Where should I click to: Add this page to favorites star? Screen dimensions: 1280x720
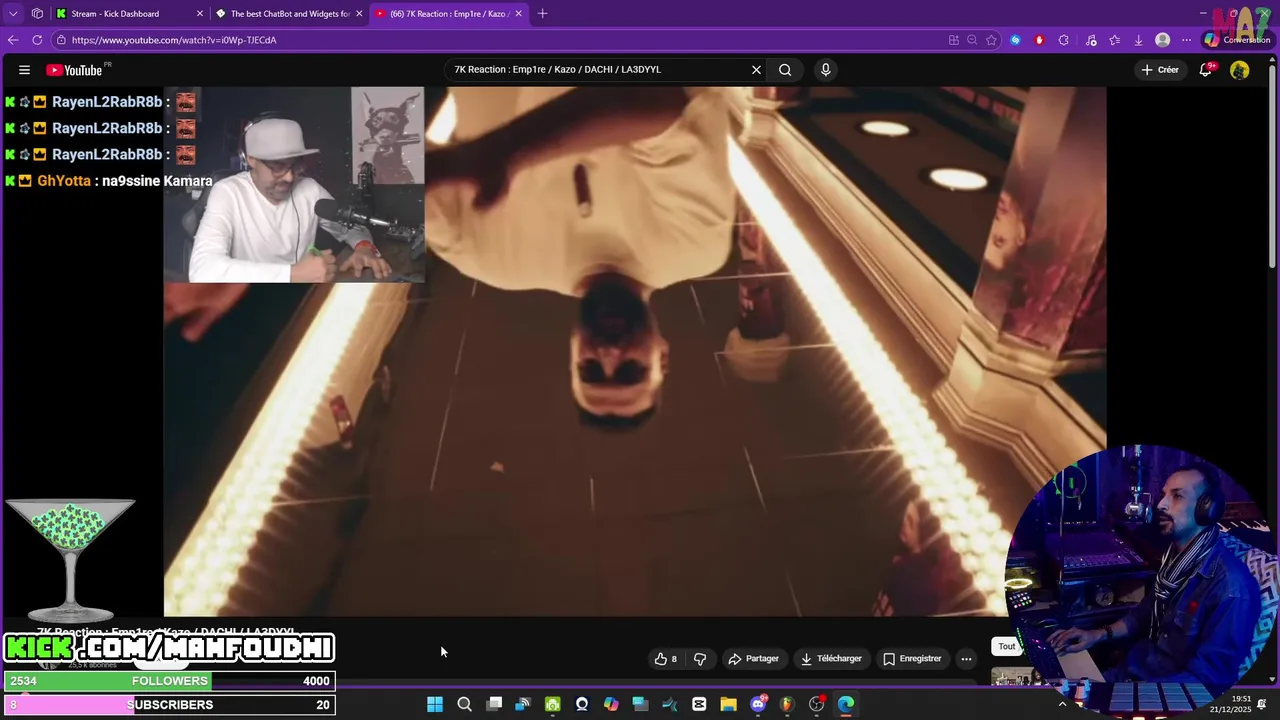(x=991, y=40)
